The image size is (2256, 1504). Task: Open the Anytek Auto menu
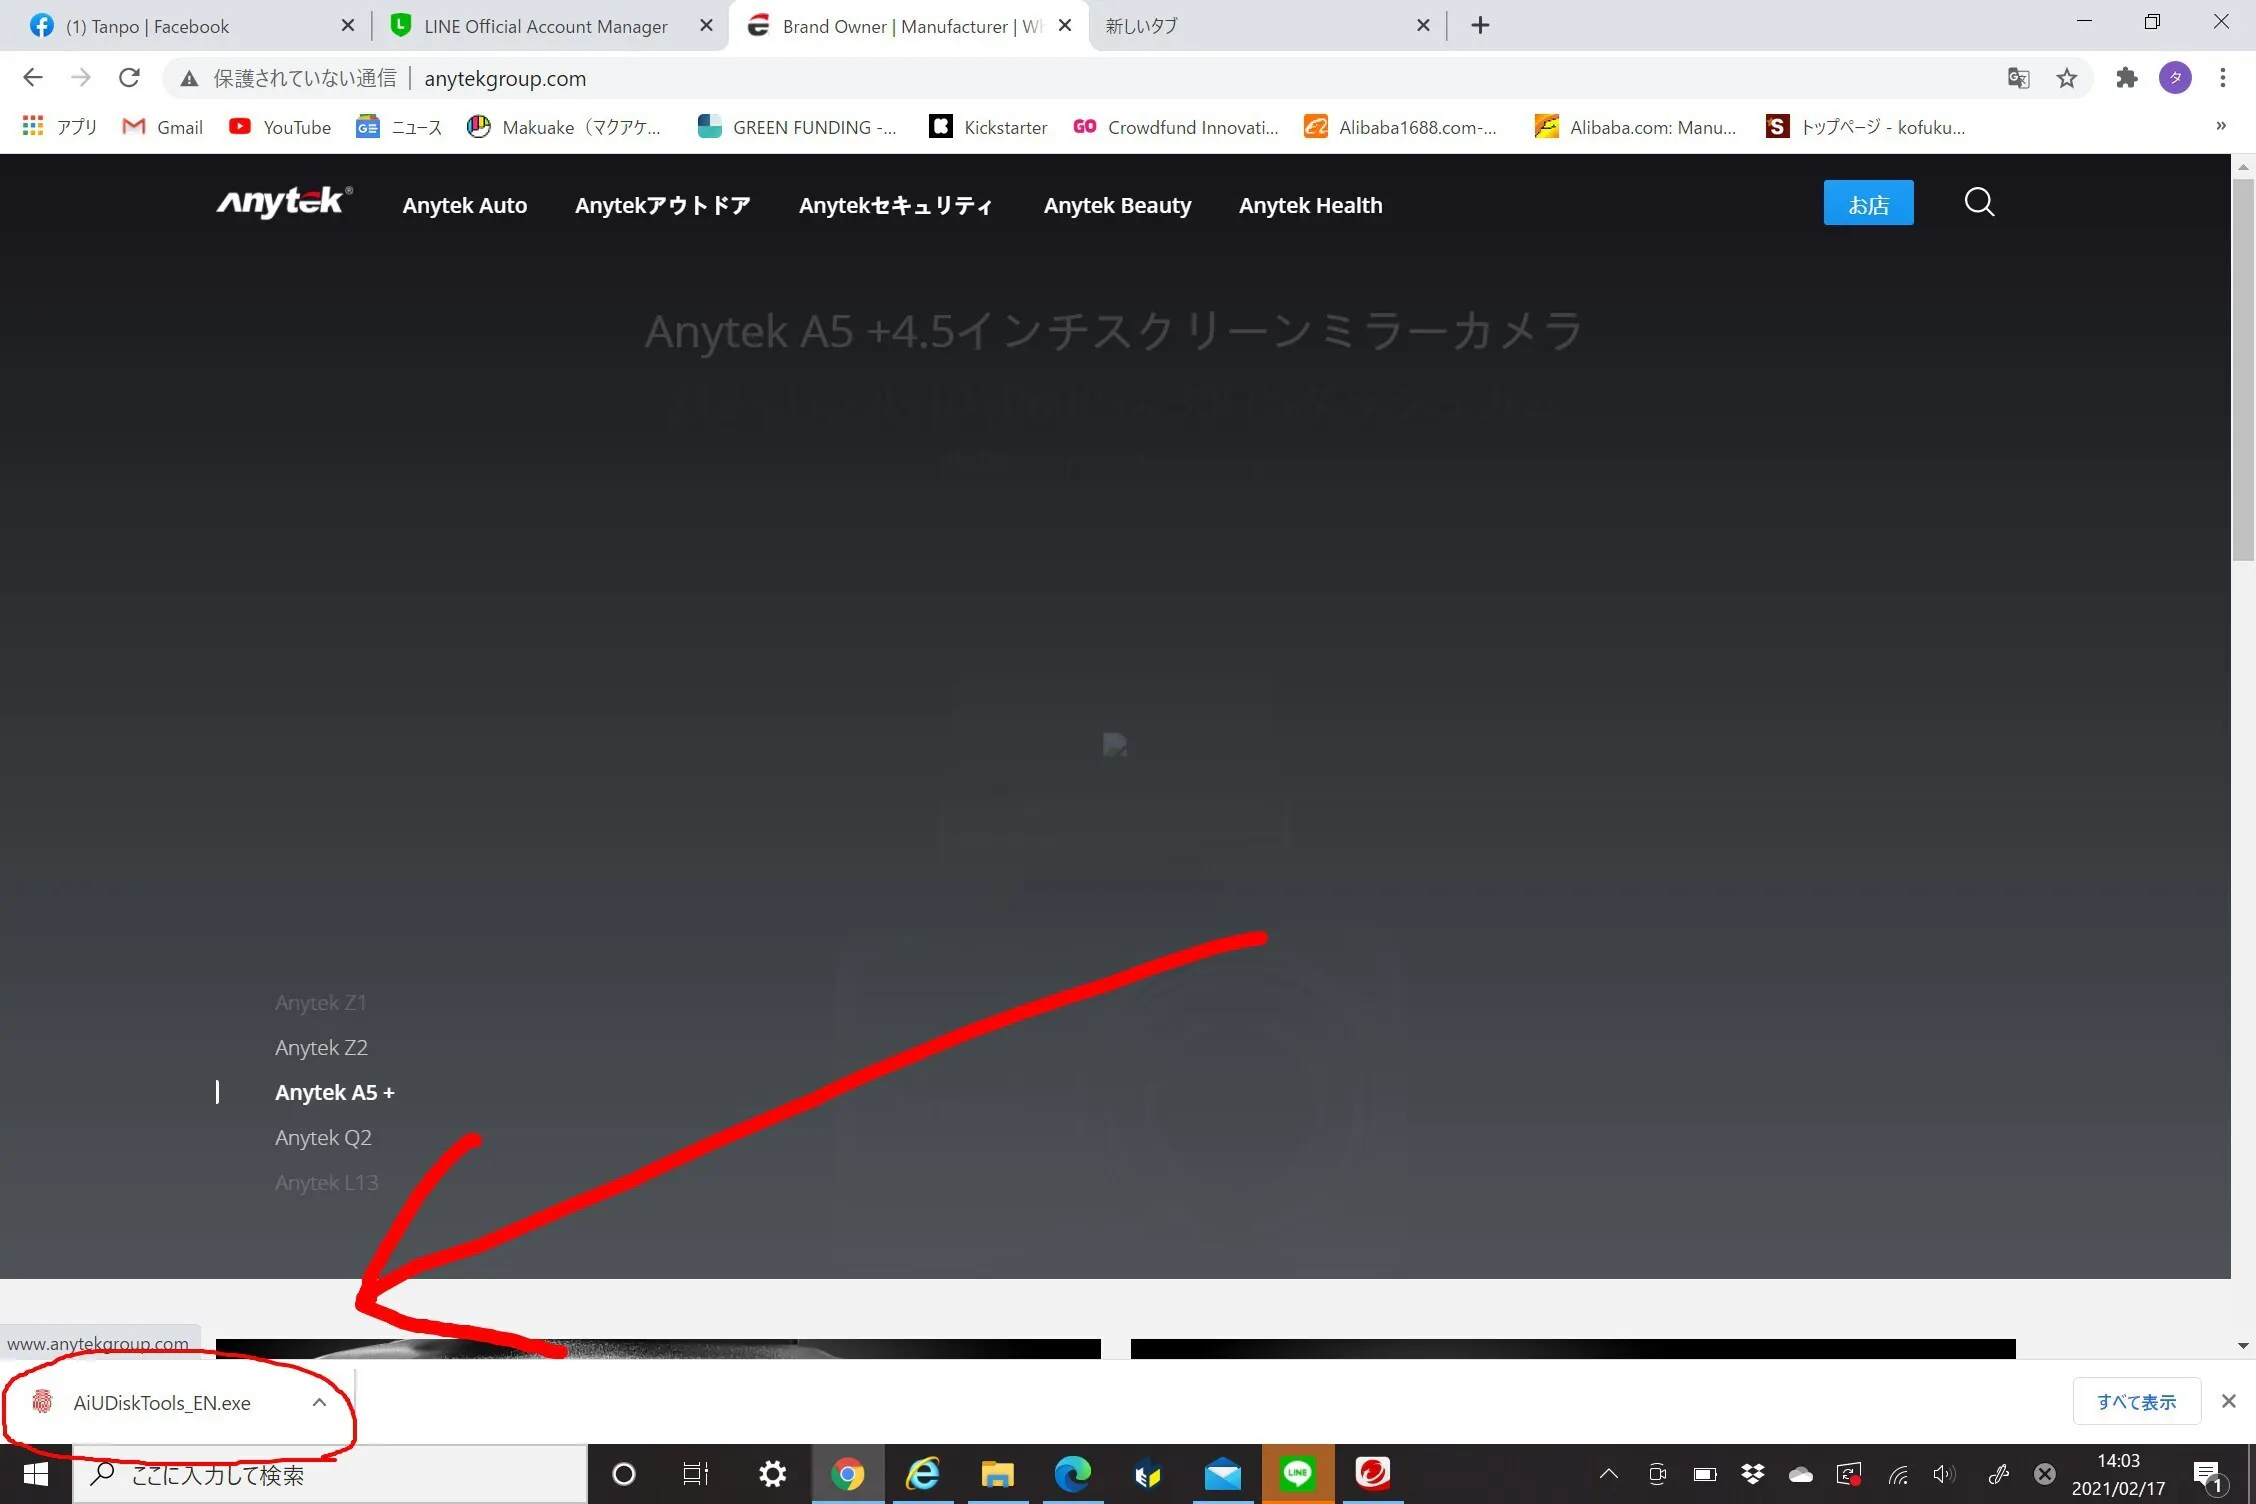(x=464, y=205)
